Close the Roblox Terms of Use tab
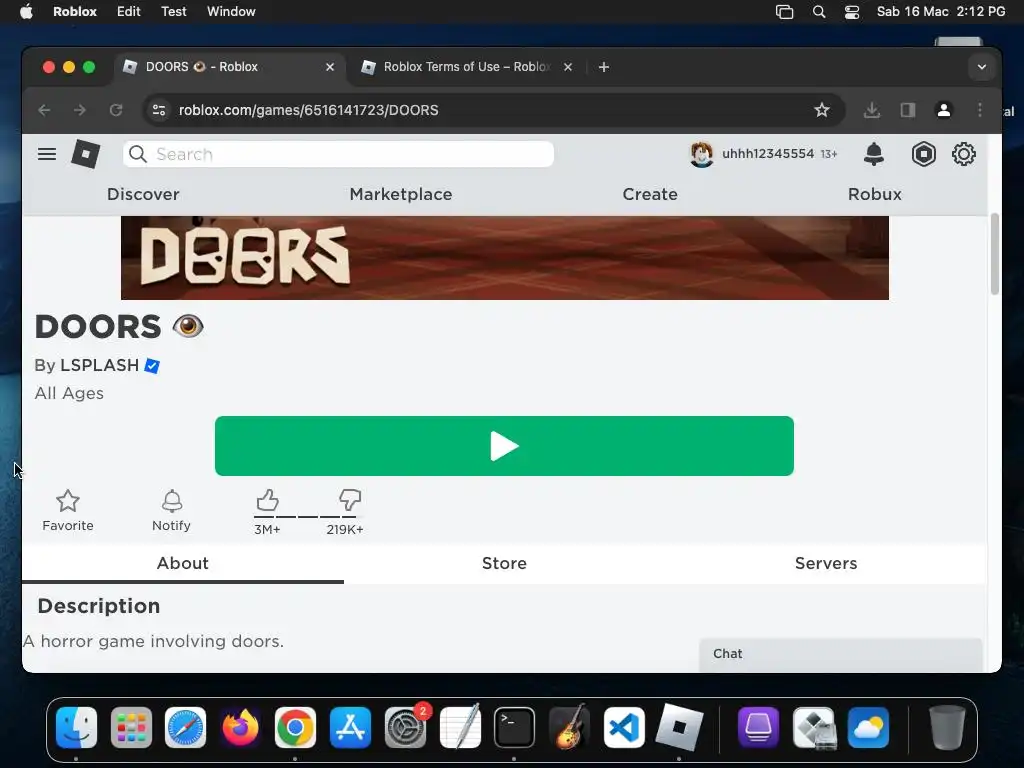Screen dimensions: 1024x768 (568, 67)
